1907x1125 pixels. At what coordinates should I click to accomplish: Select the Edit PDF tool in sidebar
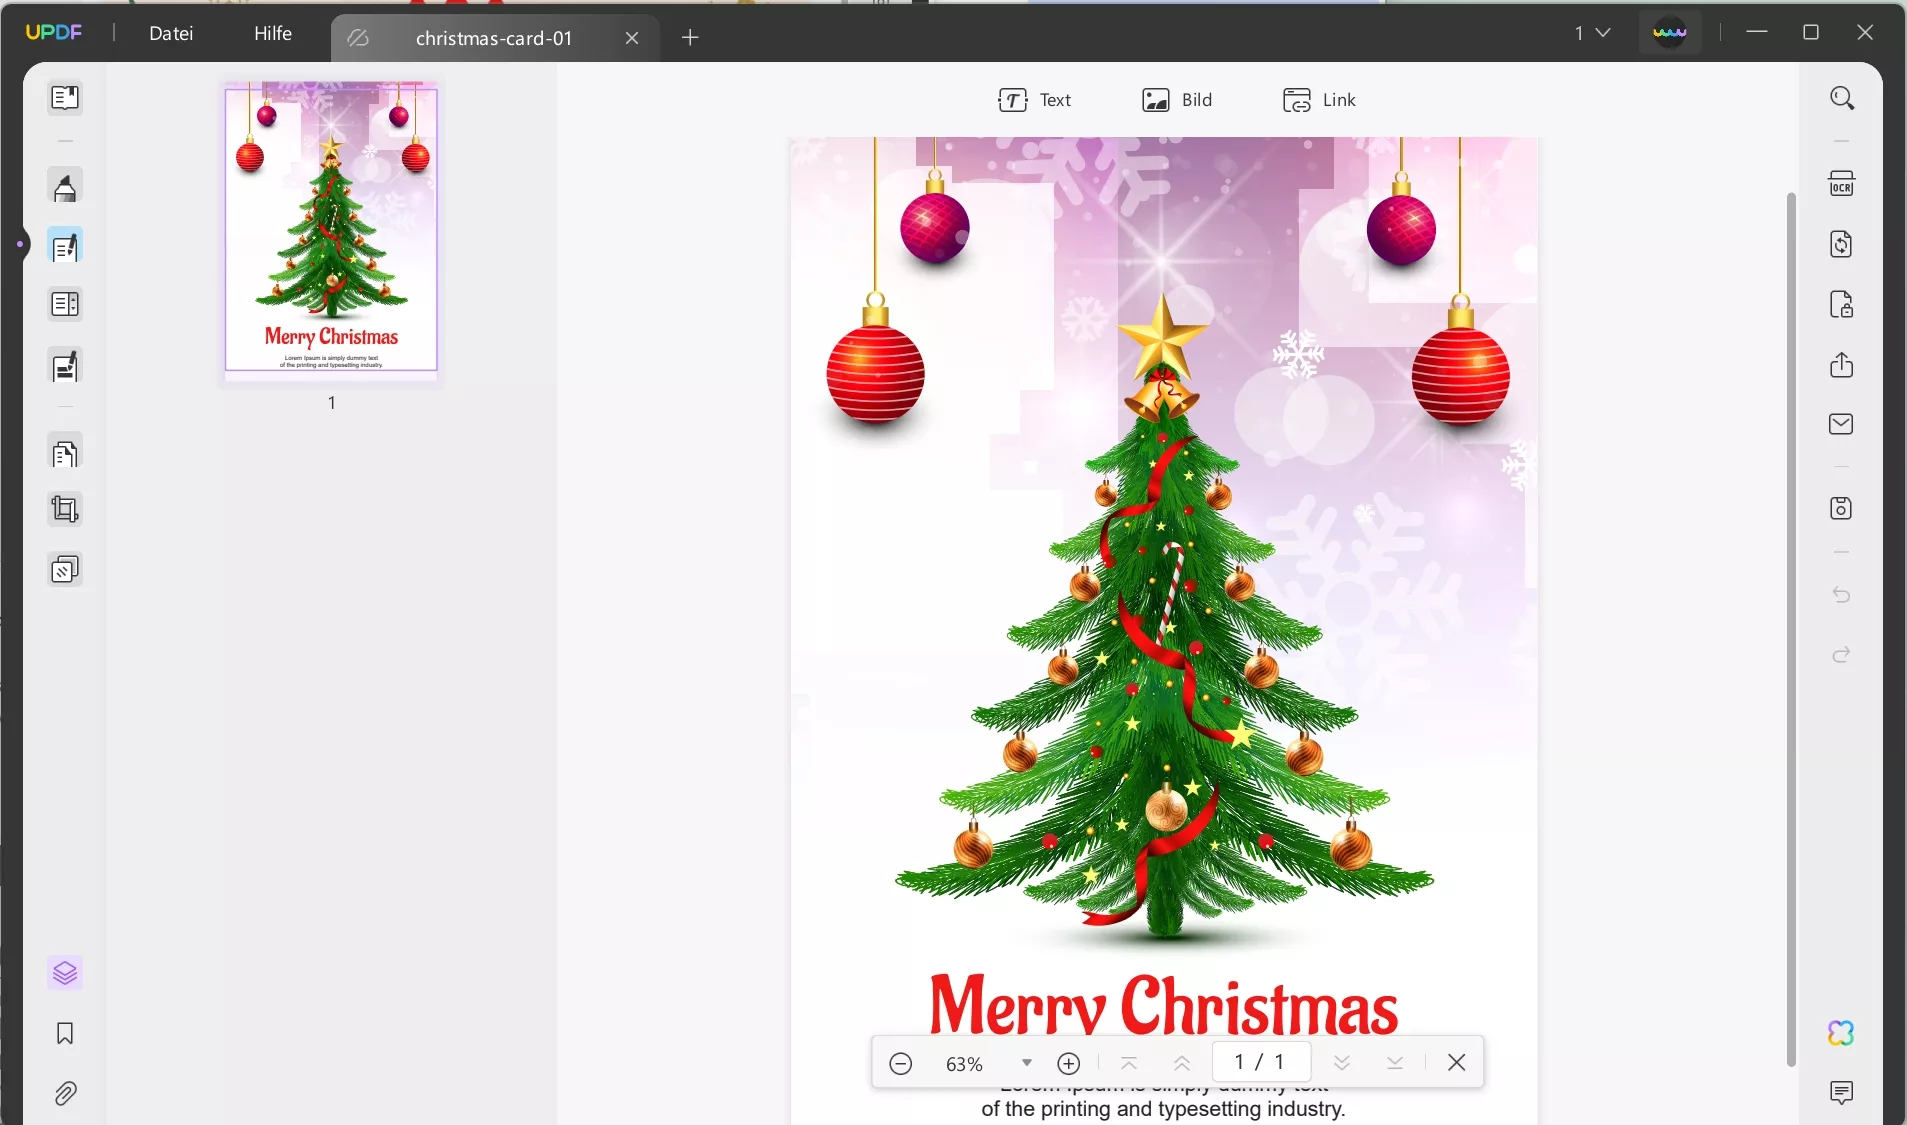[65, 247]
